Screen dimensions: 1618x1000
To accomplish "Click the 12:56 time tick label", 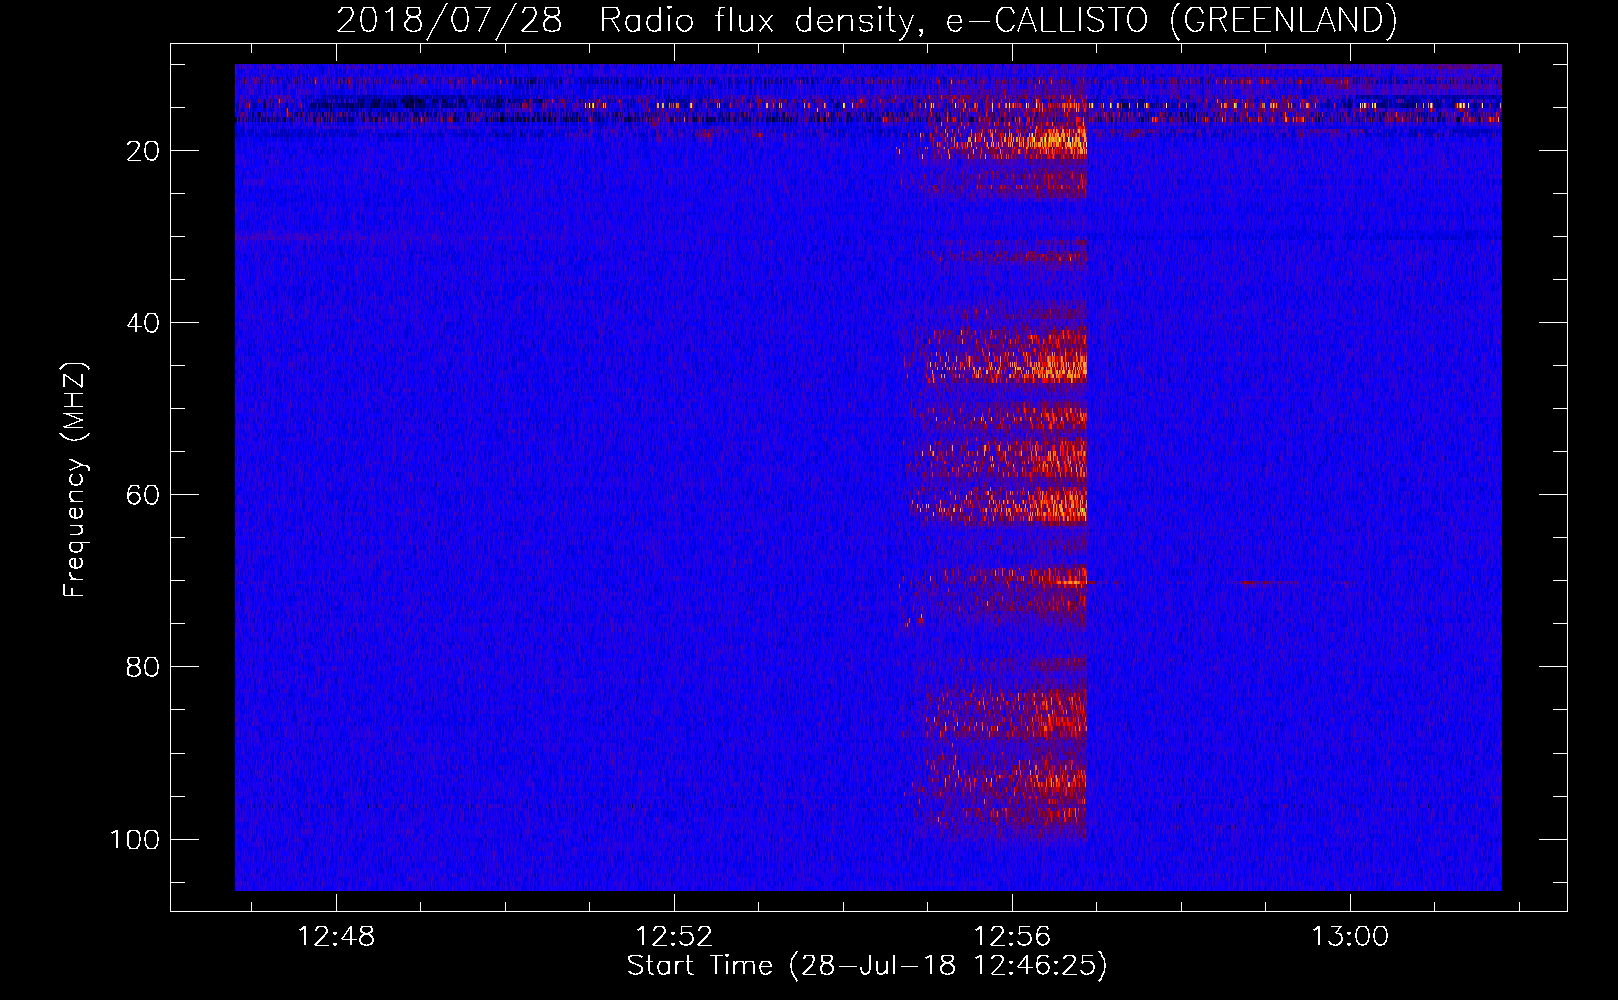I will pyautogui.click(x=1012, y=937).
